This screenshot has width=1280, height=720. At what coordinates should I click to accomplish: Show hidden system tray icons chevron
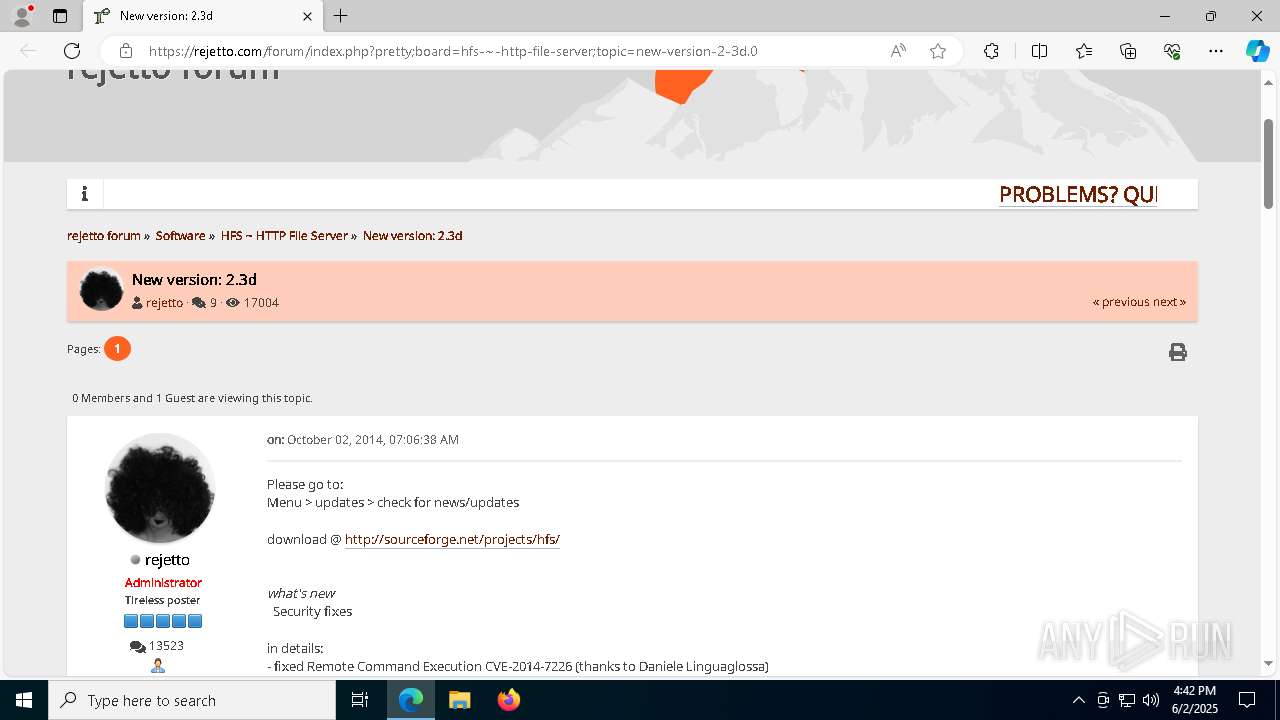pyautogui.click(x=1078, y=700)
